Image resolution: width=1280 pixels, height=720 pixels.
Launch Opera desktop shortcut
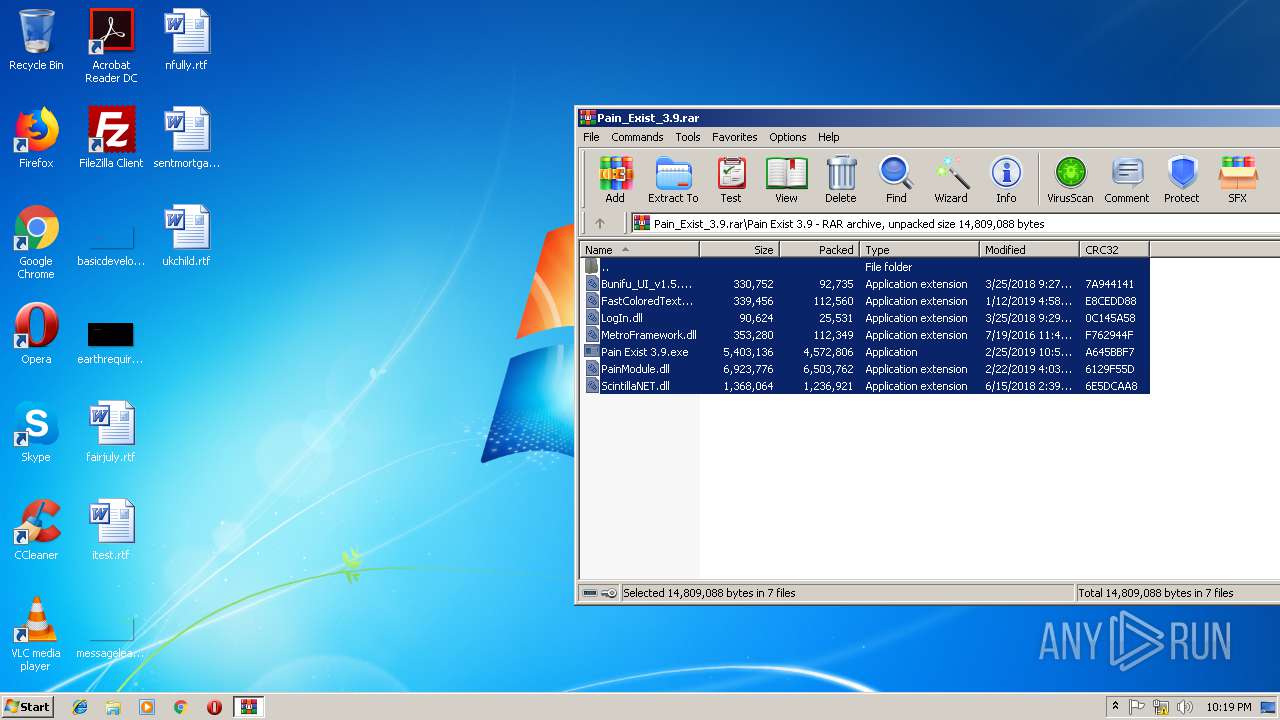[36, 334]
